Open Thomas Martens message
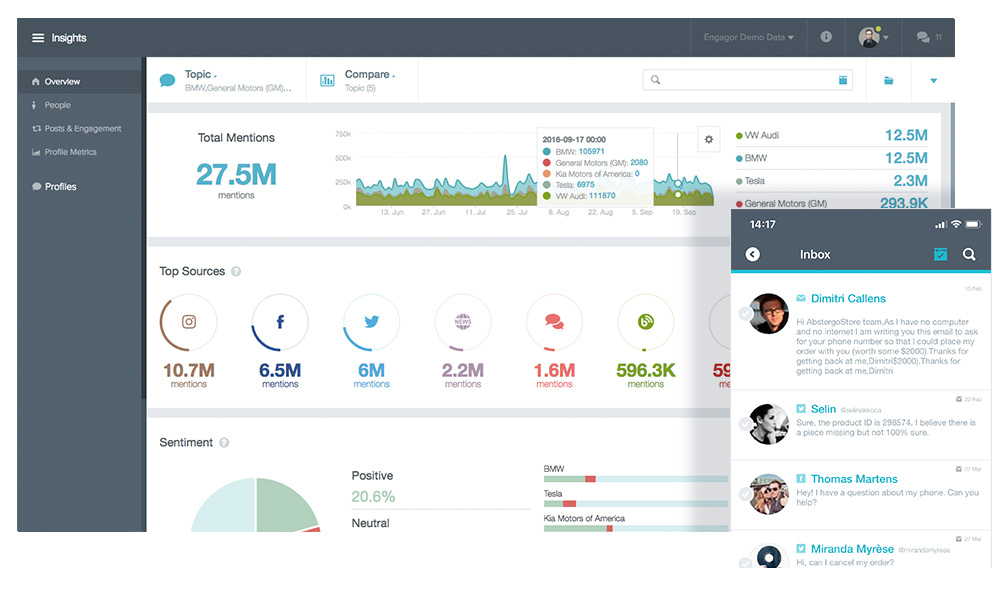Viewport: 1008px width, 592px height. (x=861, y=495)
